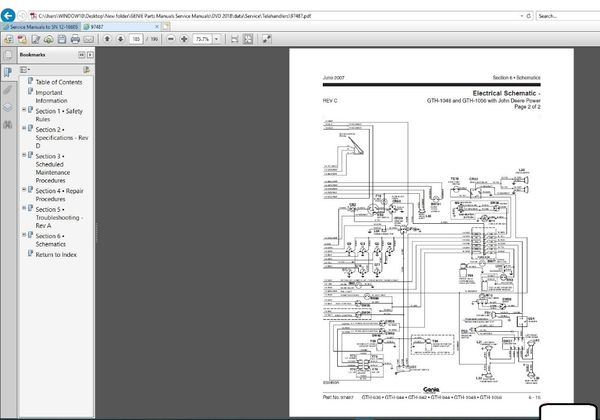Open Table of Contents bookmark
Image resolution: width=600 pixels, height=420 pixels.
(58, 81)
